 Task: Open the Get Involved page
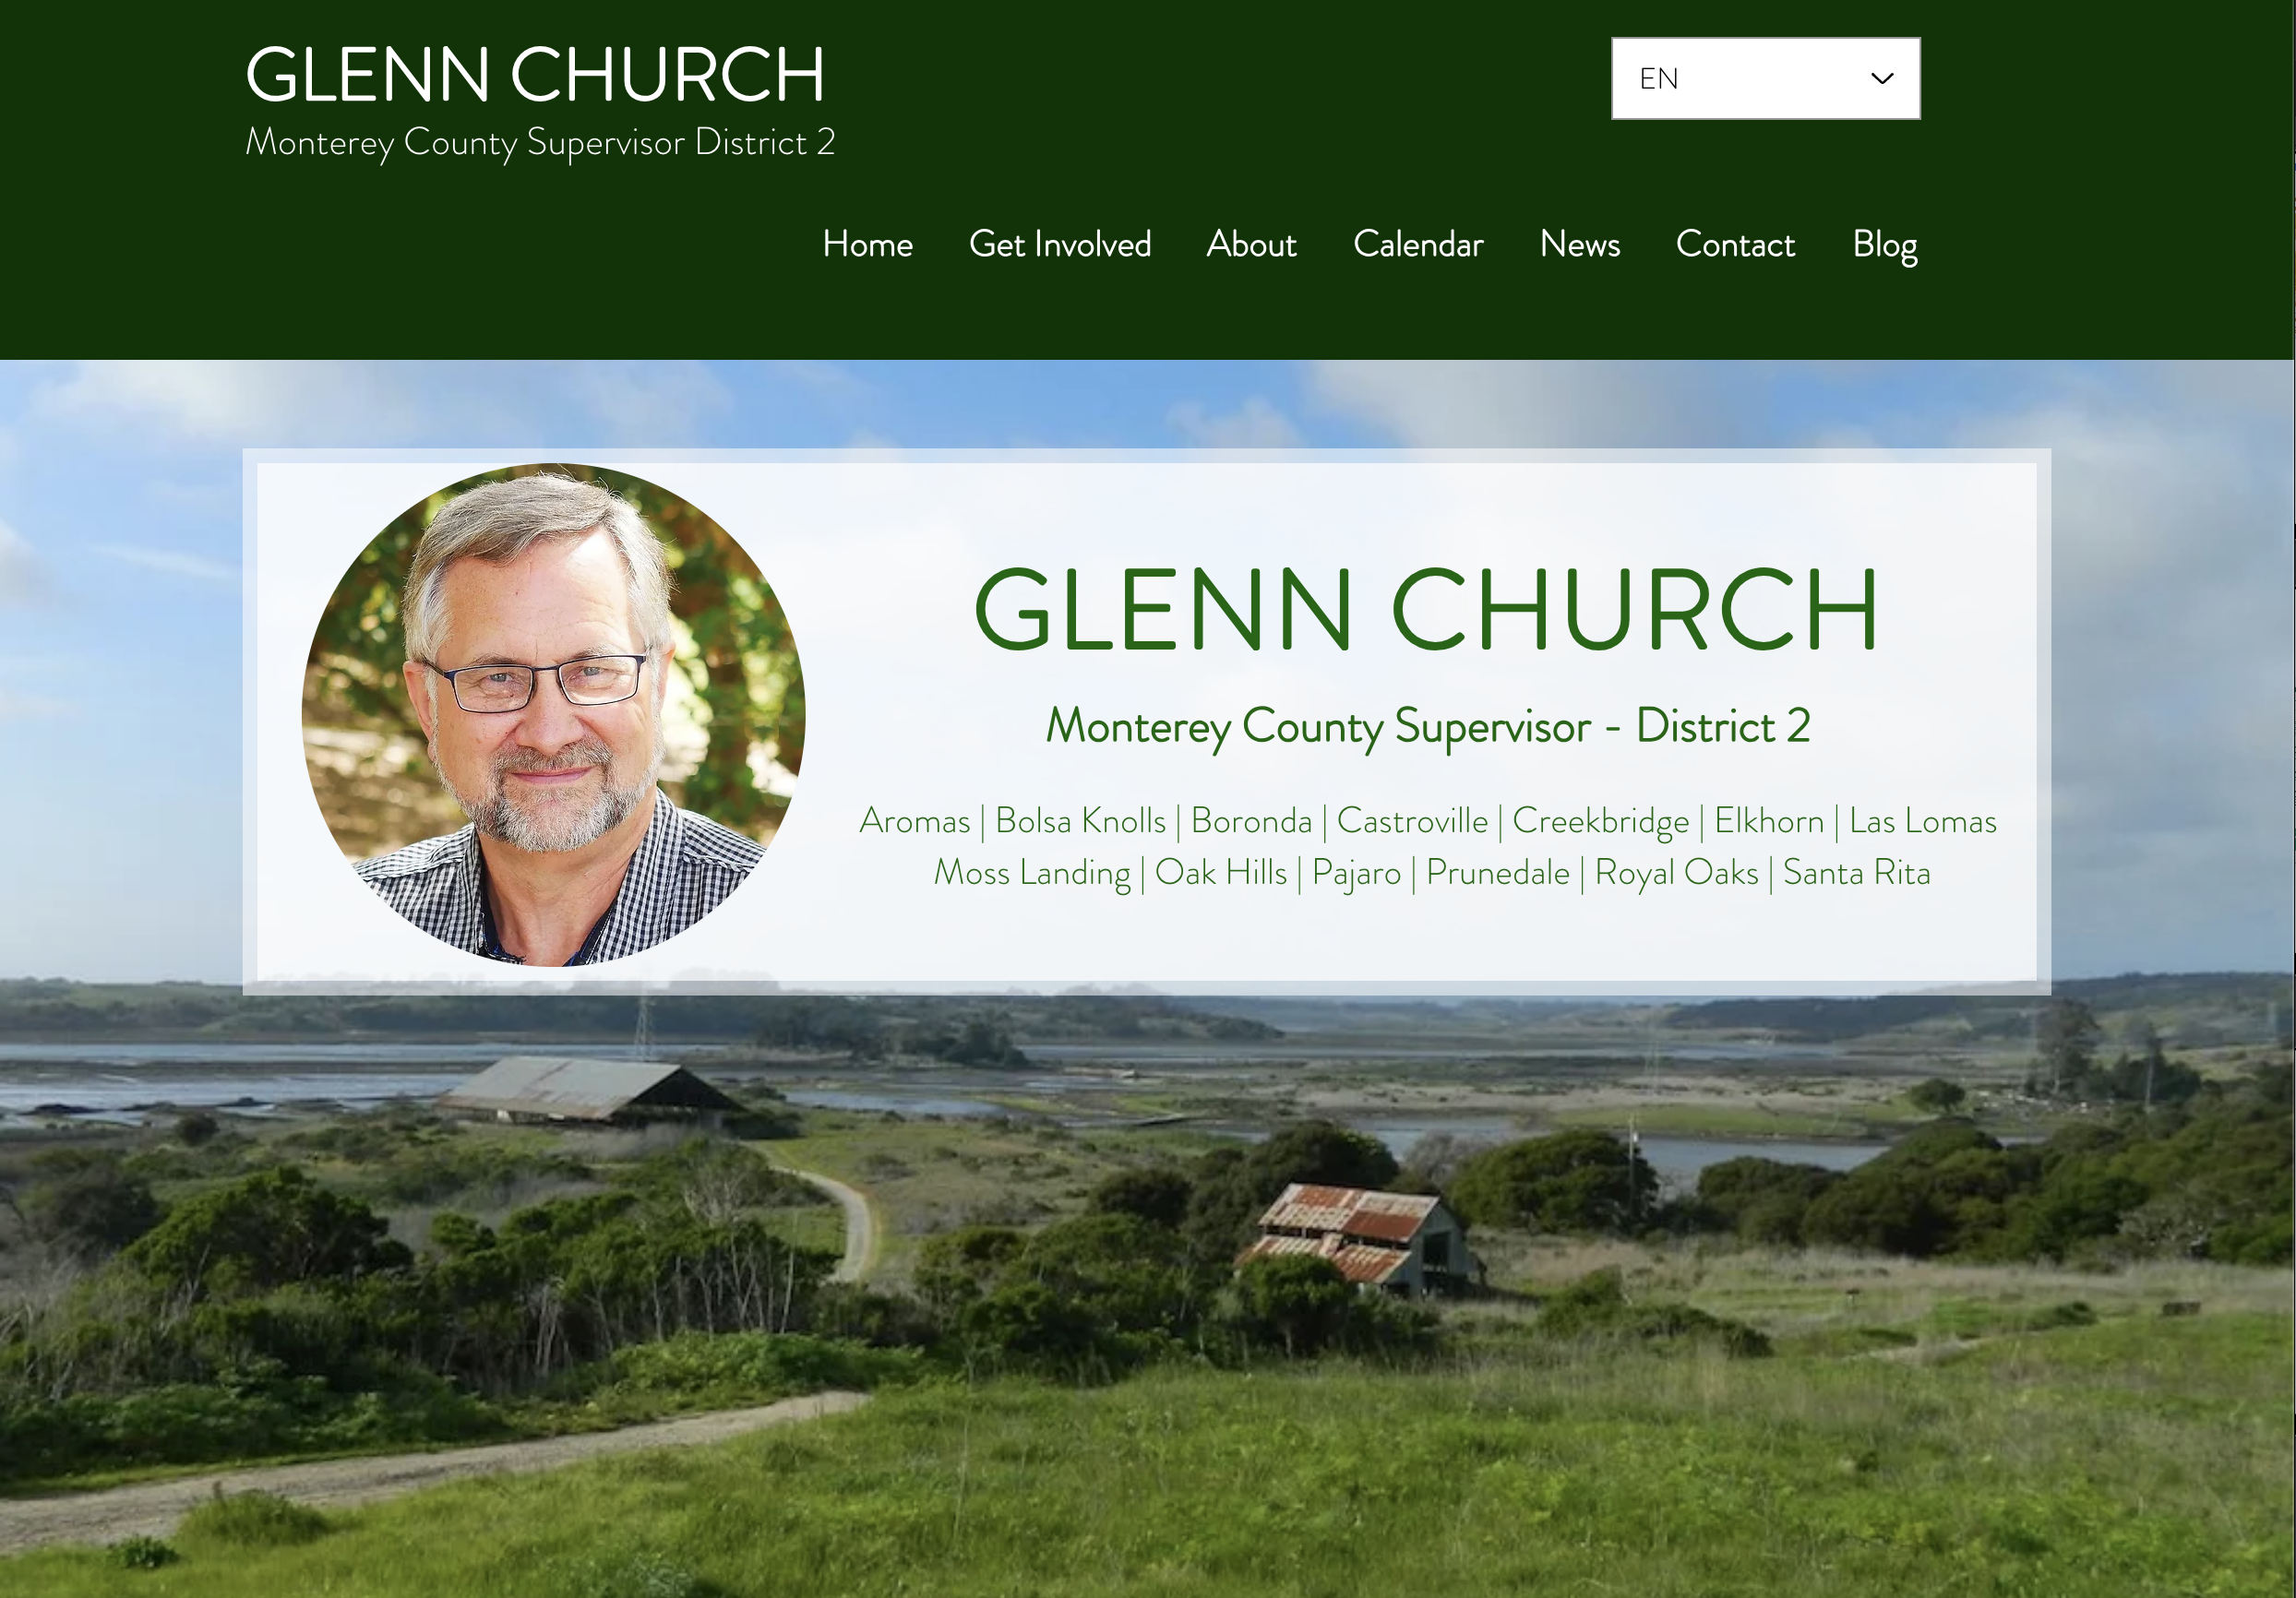[1060, 244]
